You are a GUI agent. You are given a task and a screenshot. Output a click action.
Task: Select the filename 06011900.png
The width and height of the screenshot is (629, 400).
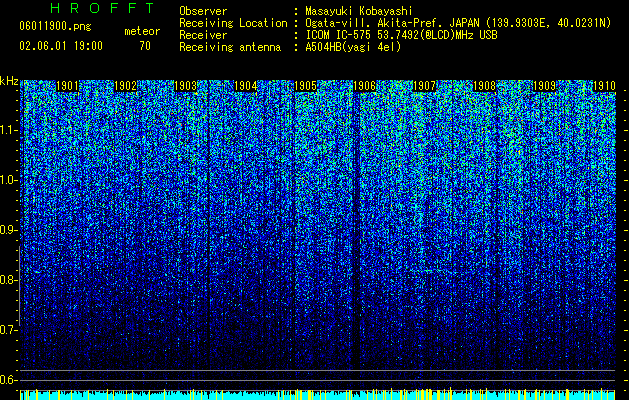click(x=55, y=26)
